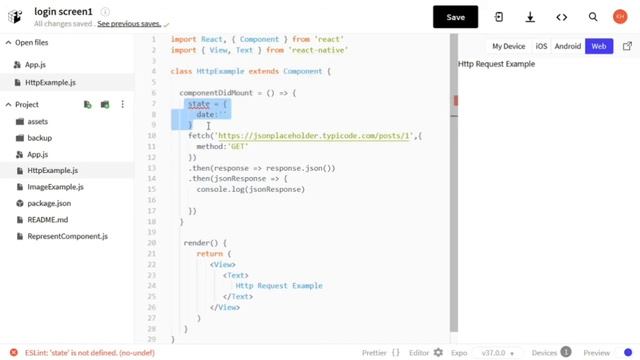
Task: Switch to the Android tab
Action: pos(567,46)
